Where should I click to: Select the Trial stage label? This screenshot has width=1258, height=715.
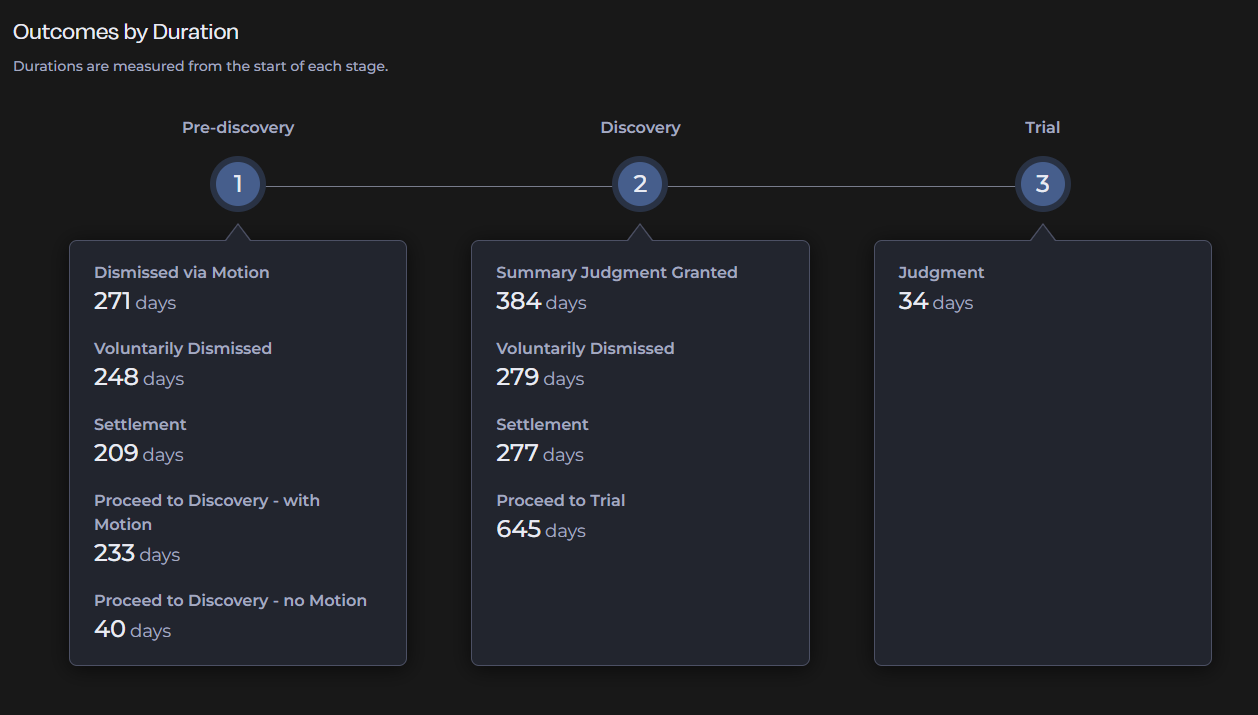(1042, 128)
